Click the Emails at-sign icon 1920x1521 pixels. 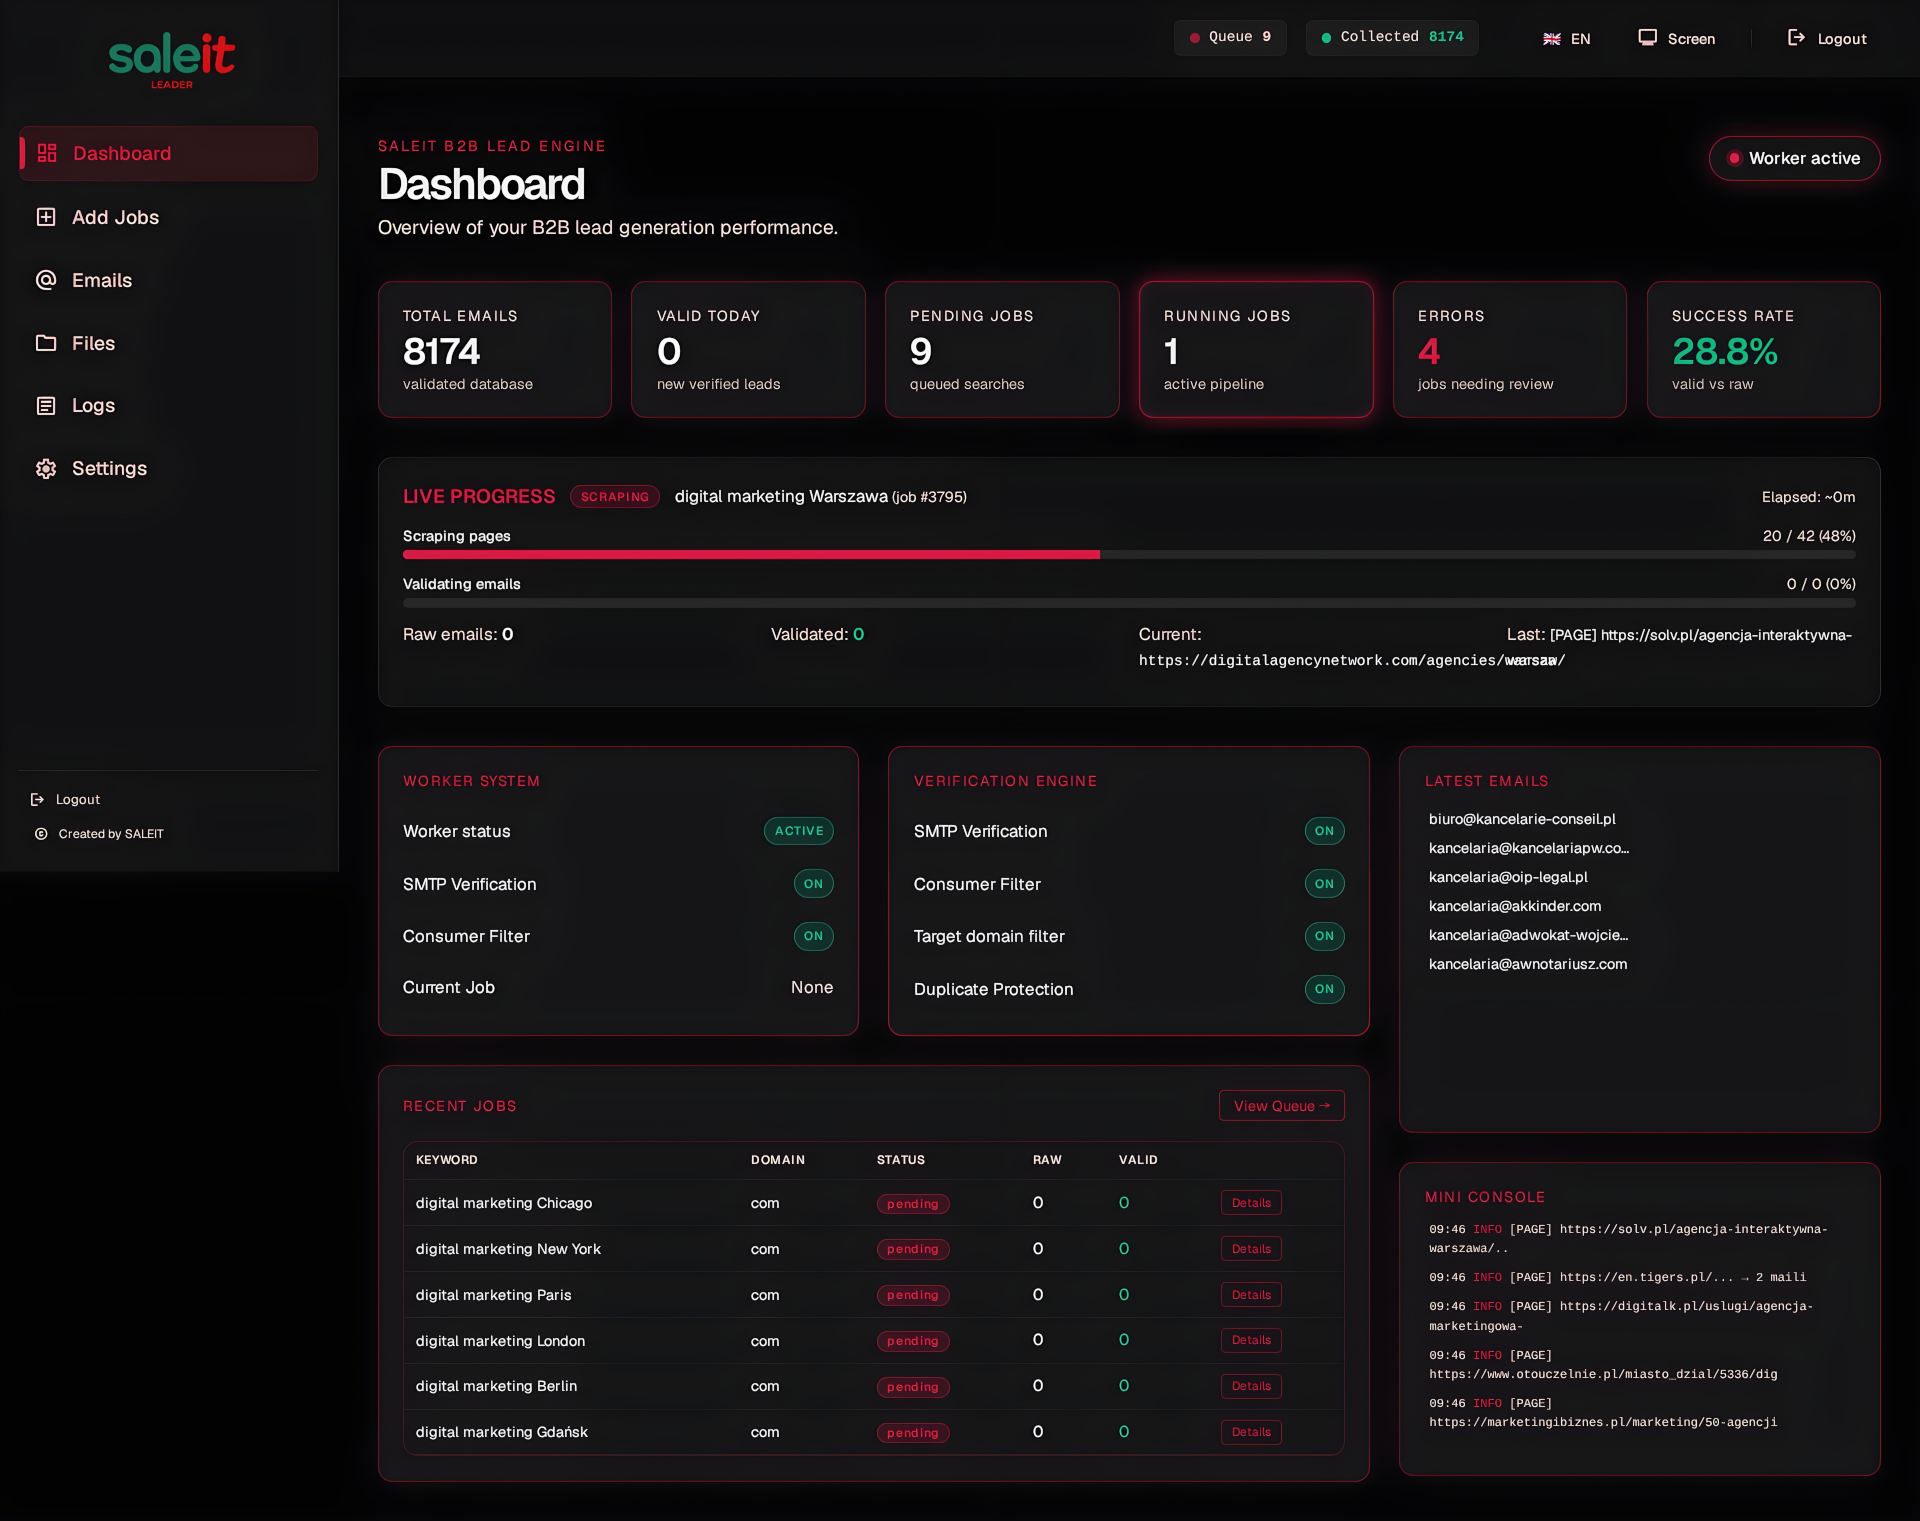[x=46, y=280]
